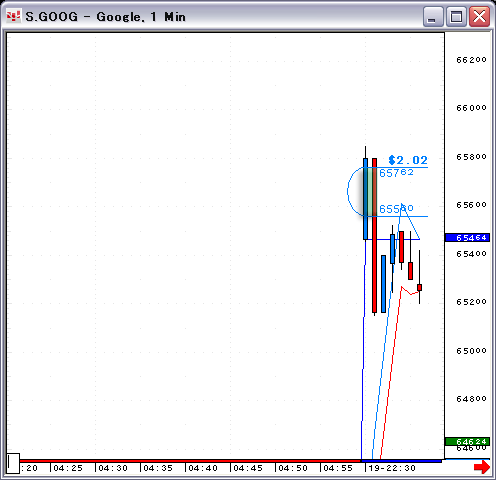Click the 04:35 time axis label
496x480 pixels.
(158, 468)
